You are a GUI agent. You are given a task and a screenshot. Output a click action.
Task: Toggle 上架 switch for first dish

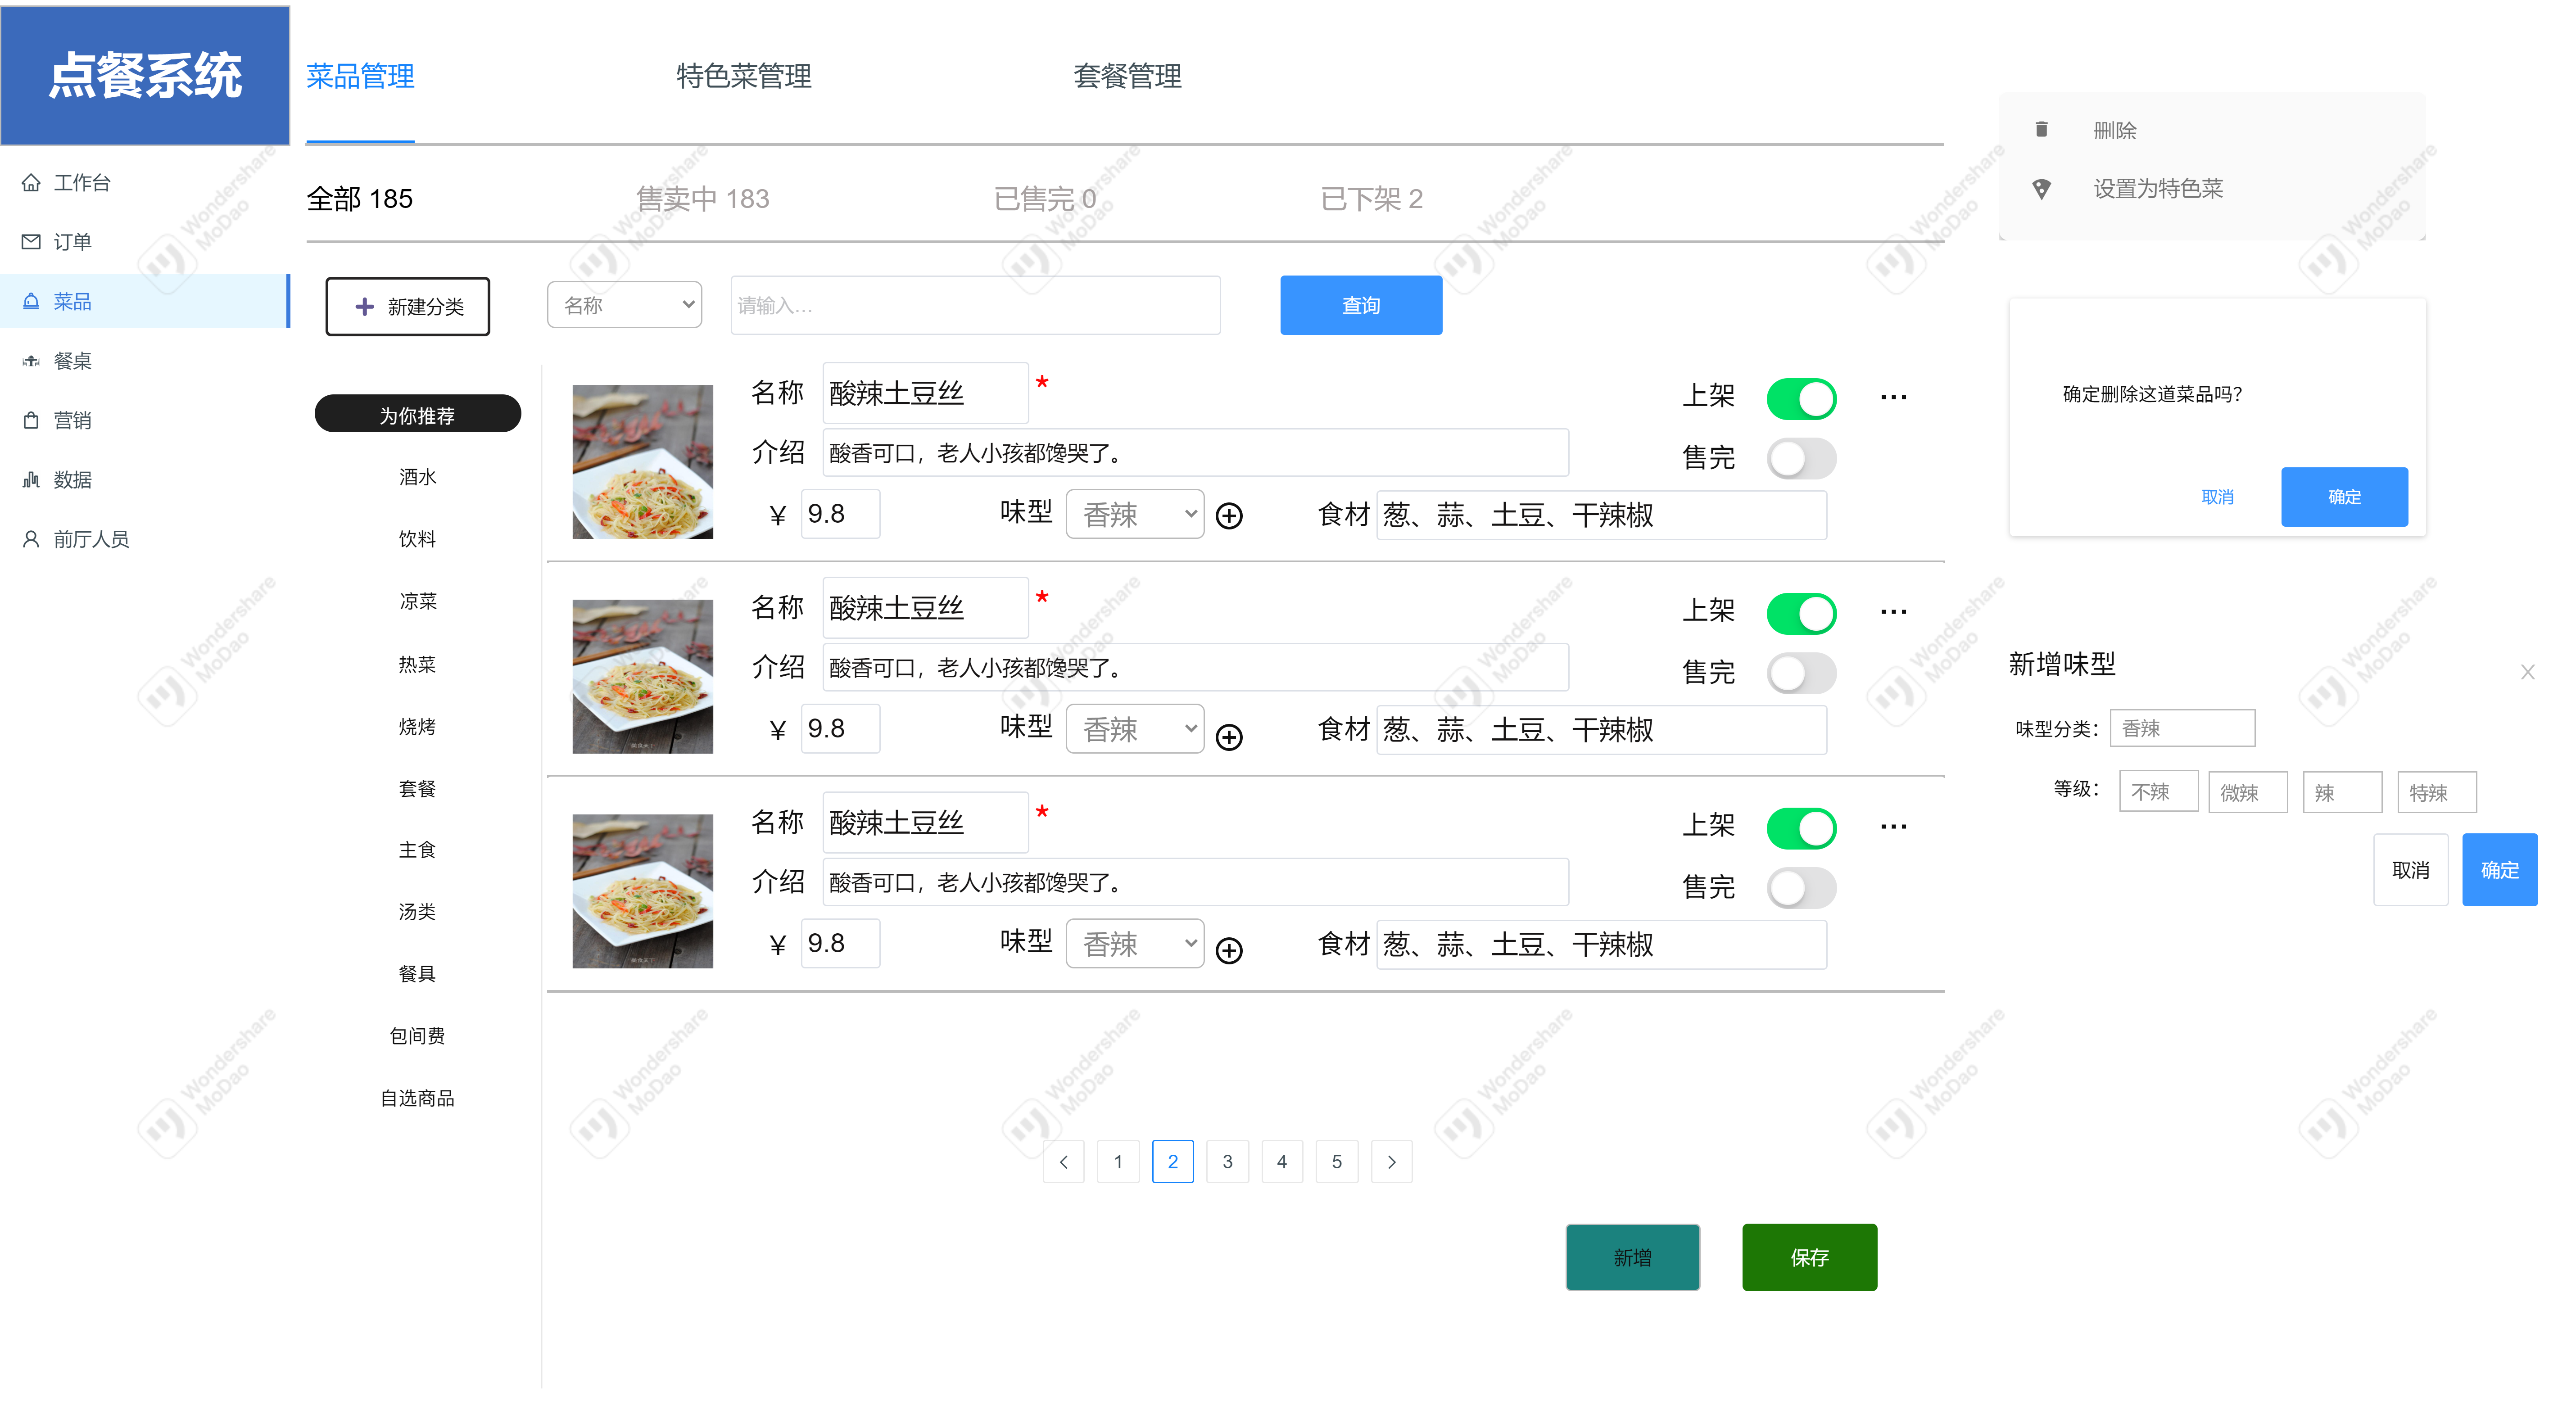1801,399
